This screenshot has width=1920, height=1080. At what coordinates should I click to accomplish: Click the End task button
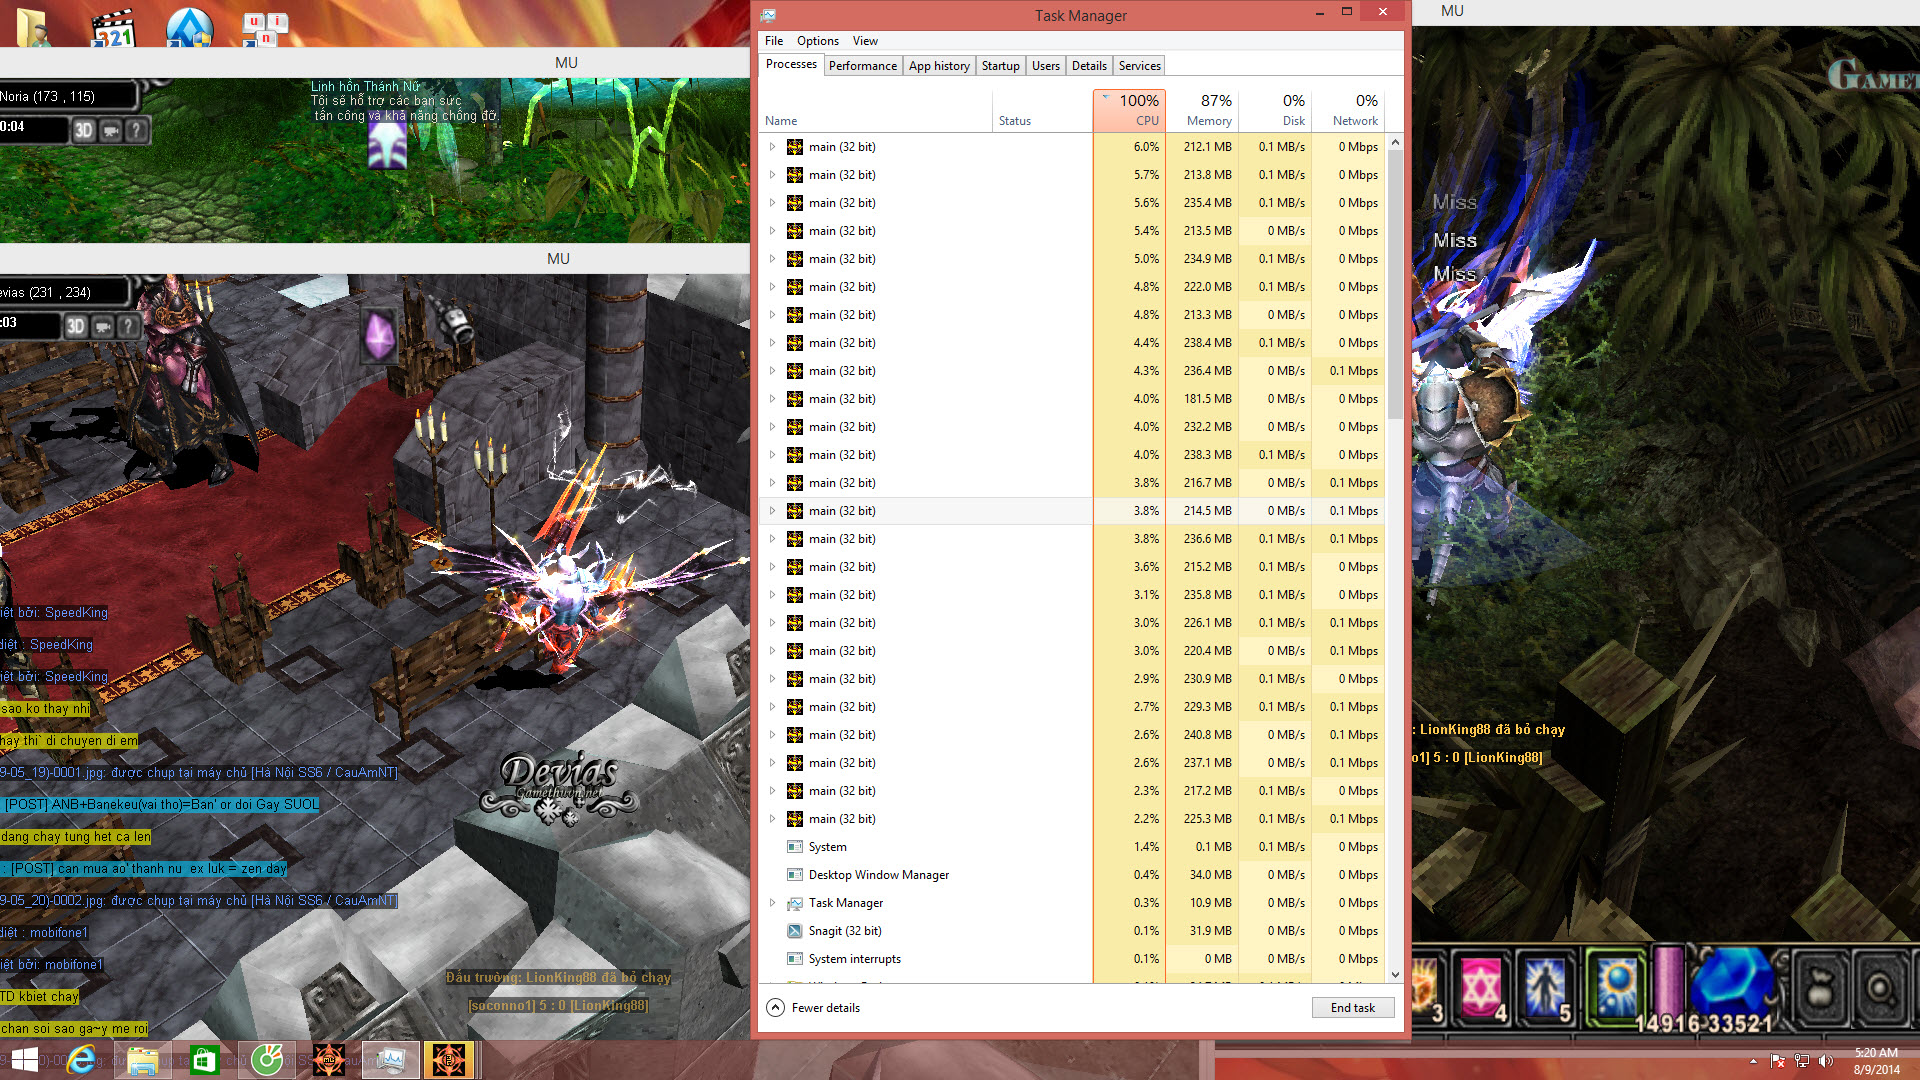click(1352, 1008)
